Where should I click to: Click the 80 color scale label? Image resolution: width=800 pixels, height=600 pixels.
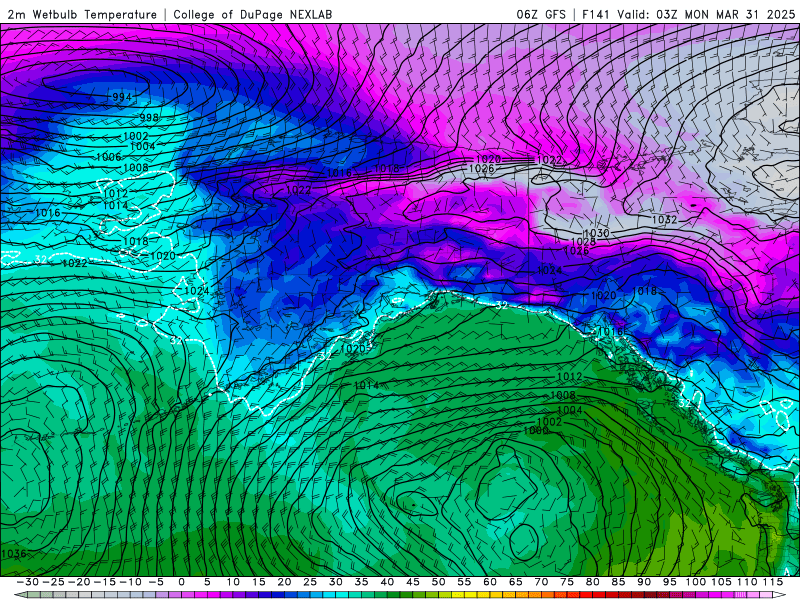coord(593,582)
